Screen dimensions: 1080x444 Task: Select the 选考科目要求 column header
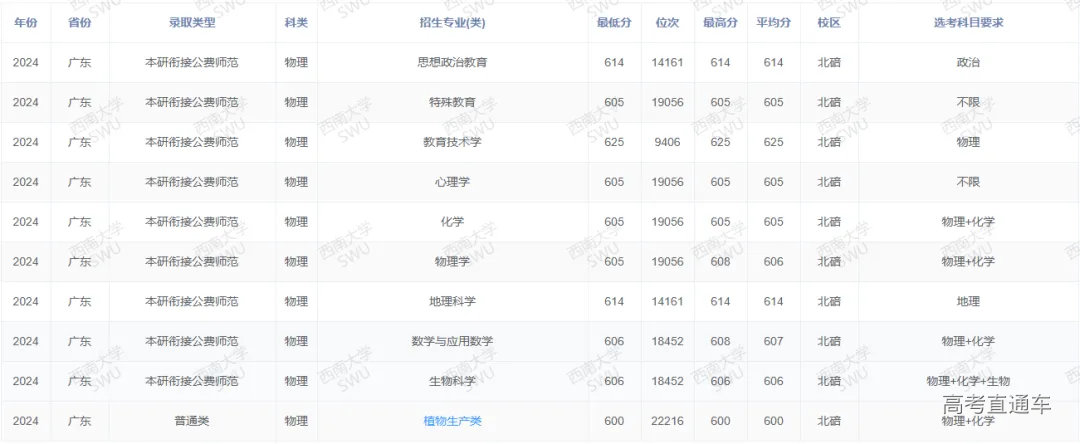[x=967, y=22]
